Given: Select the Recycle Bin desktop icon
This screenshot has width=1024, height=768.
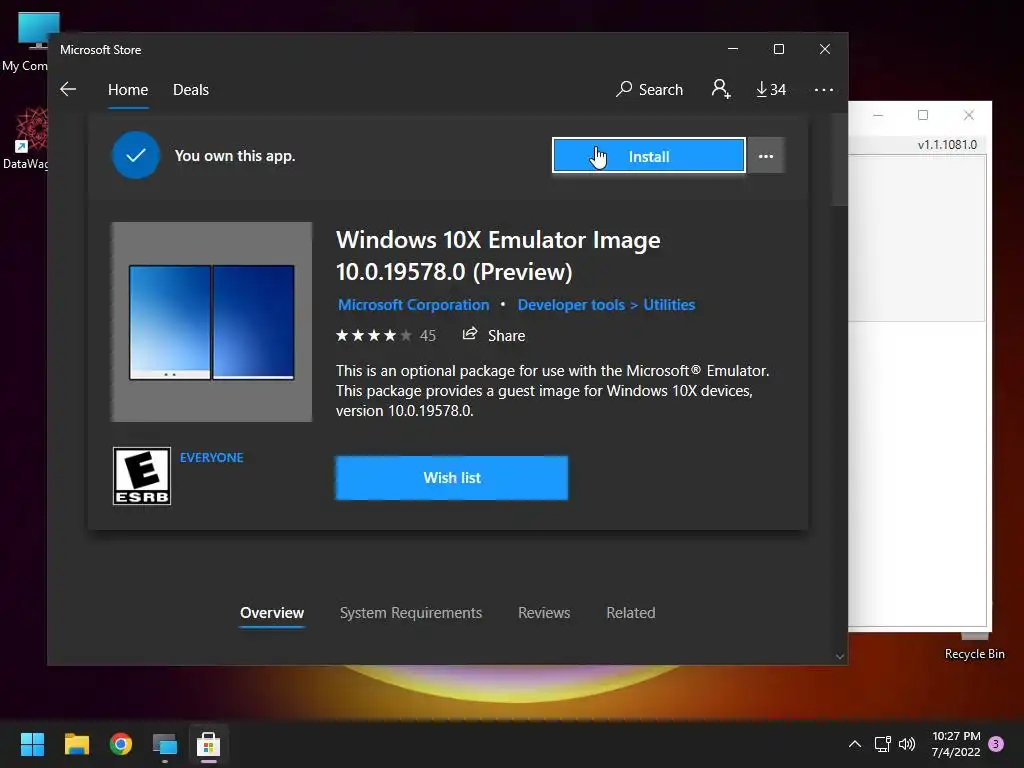Looking at the screenshot, I should point(974,647).
